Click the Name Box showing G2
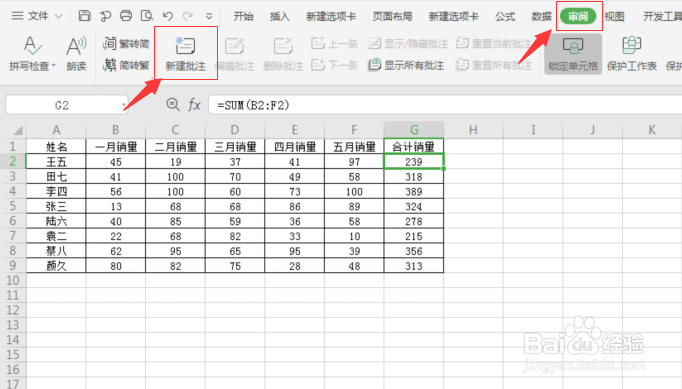The image size is (682, 389). [62, 105]
